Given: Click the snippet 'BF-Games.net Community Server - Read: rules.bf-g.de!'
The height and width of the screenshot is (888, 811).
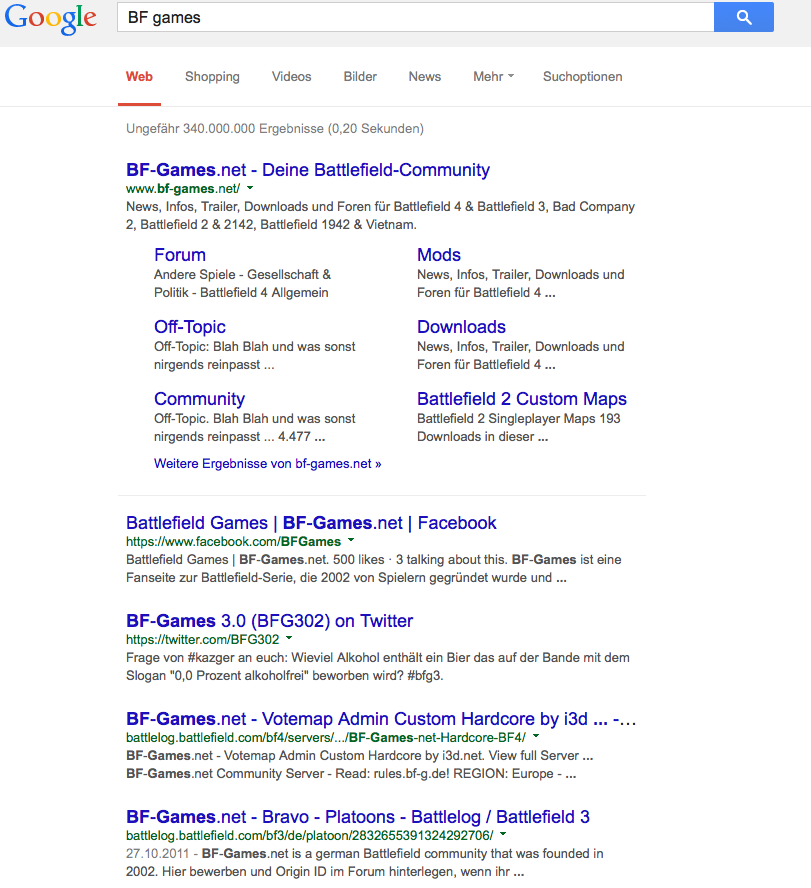Looking at the screenshot, I should click(351, 774).
